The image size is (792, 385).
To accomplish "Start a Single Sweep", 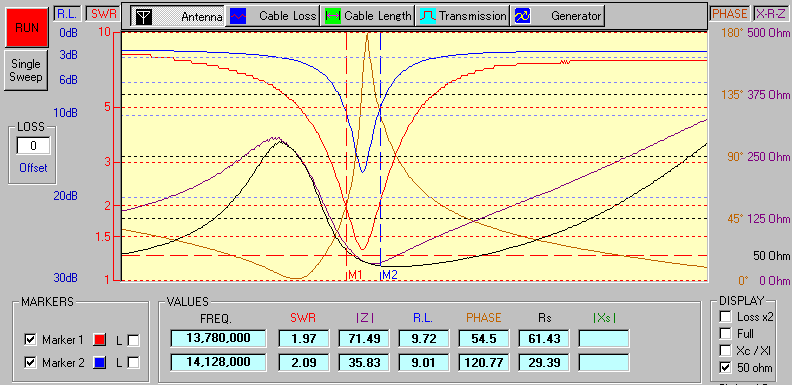I will click(x=26, y=71).
